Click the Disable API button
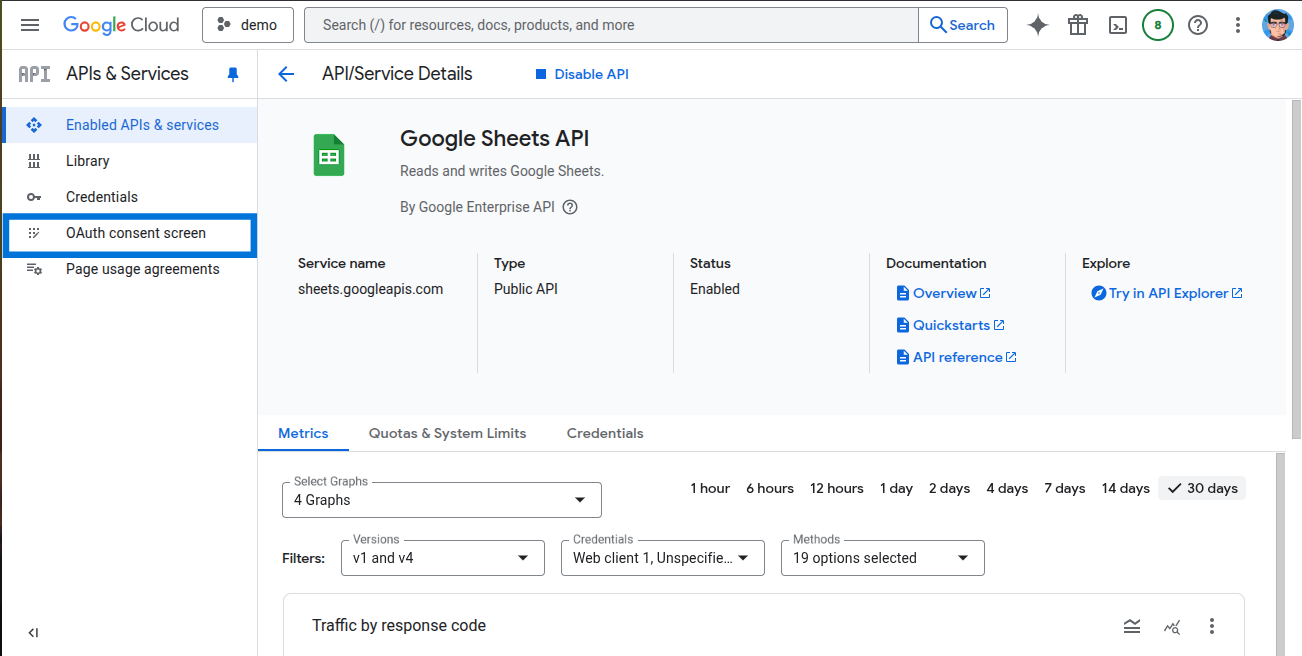This screenshot has height=656, width=1302. pyautogui.click(x=582, y=74)
